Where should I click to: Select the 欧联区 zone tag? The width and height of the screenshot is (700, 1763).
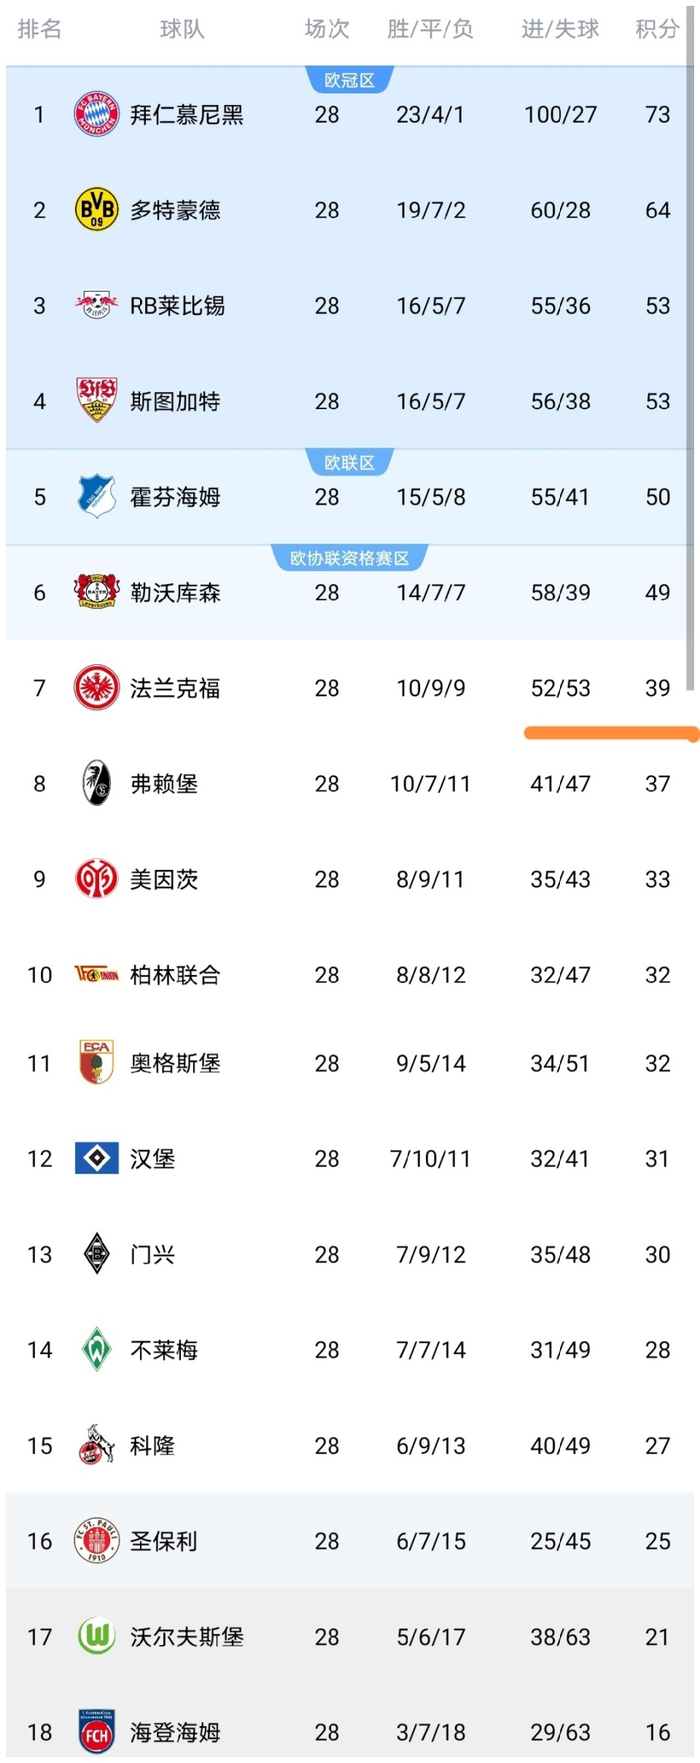coord(350,461)
